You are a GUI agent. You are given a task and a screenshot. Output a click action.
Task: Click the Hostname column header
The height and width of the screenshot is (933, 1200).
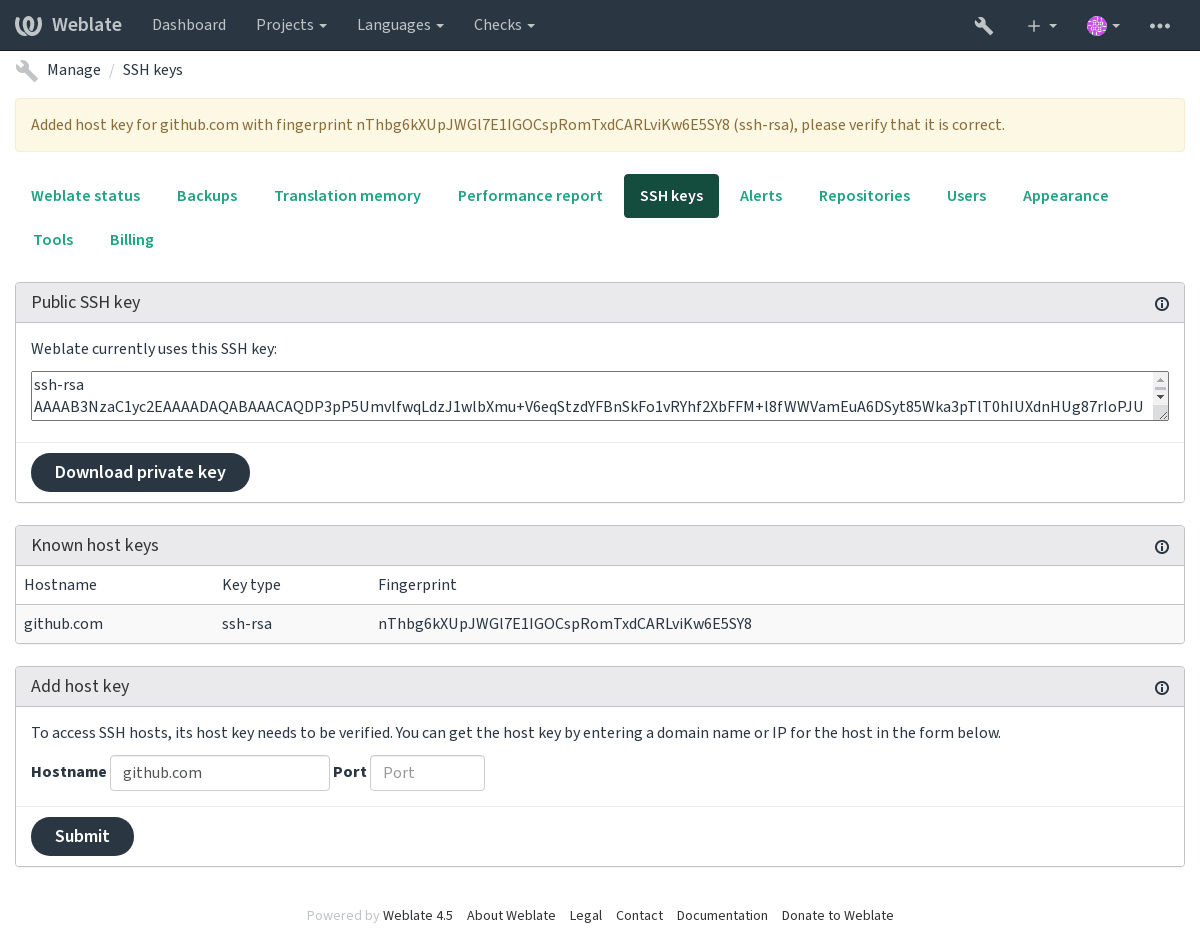tap(60, 585)
